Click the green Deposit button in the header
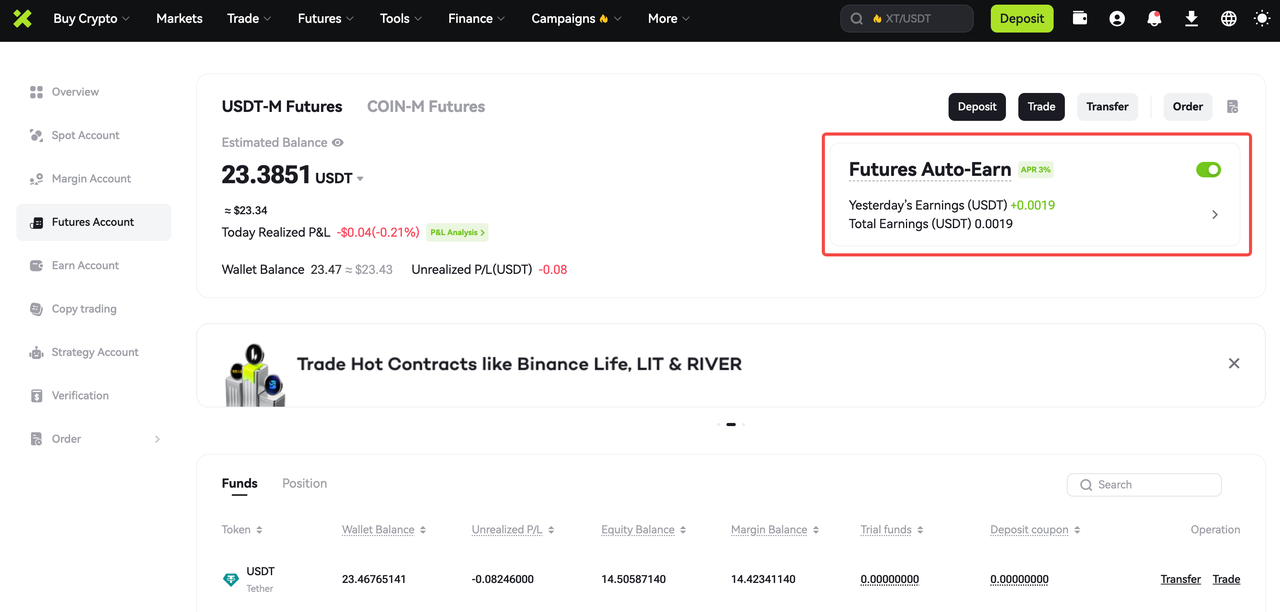1280x612 pixels. click(1022, 18)
